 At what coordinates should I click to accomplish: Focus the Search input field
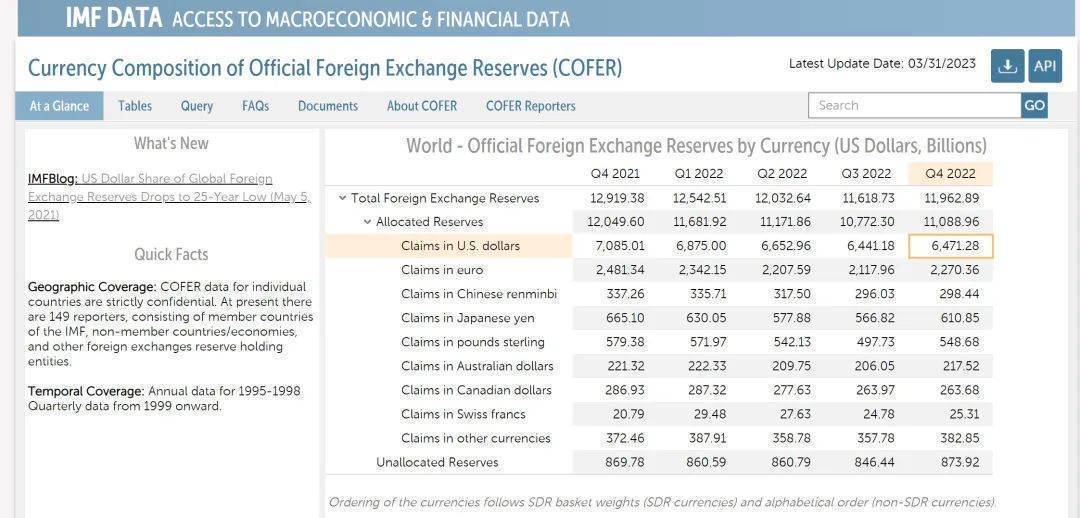(915, 105)
